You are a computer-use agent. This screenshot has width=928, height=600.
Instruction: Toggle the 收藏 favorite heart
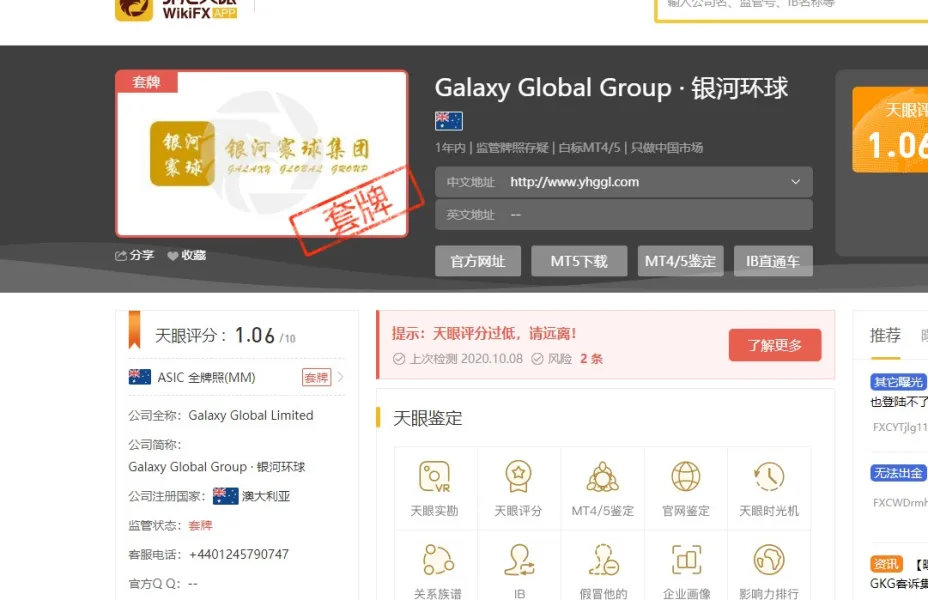(175, 255)
